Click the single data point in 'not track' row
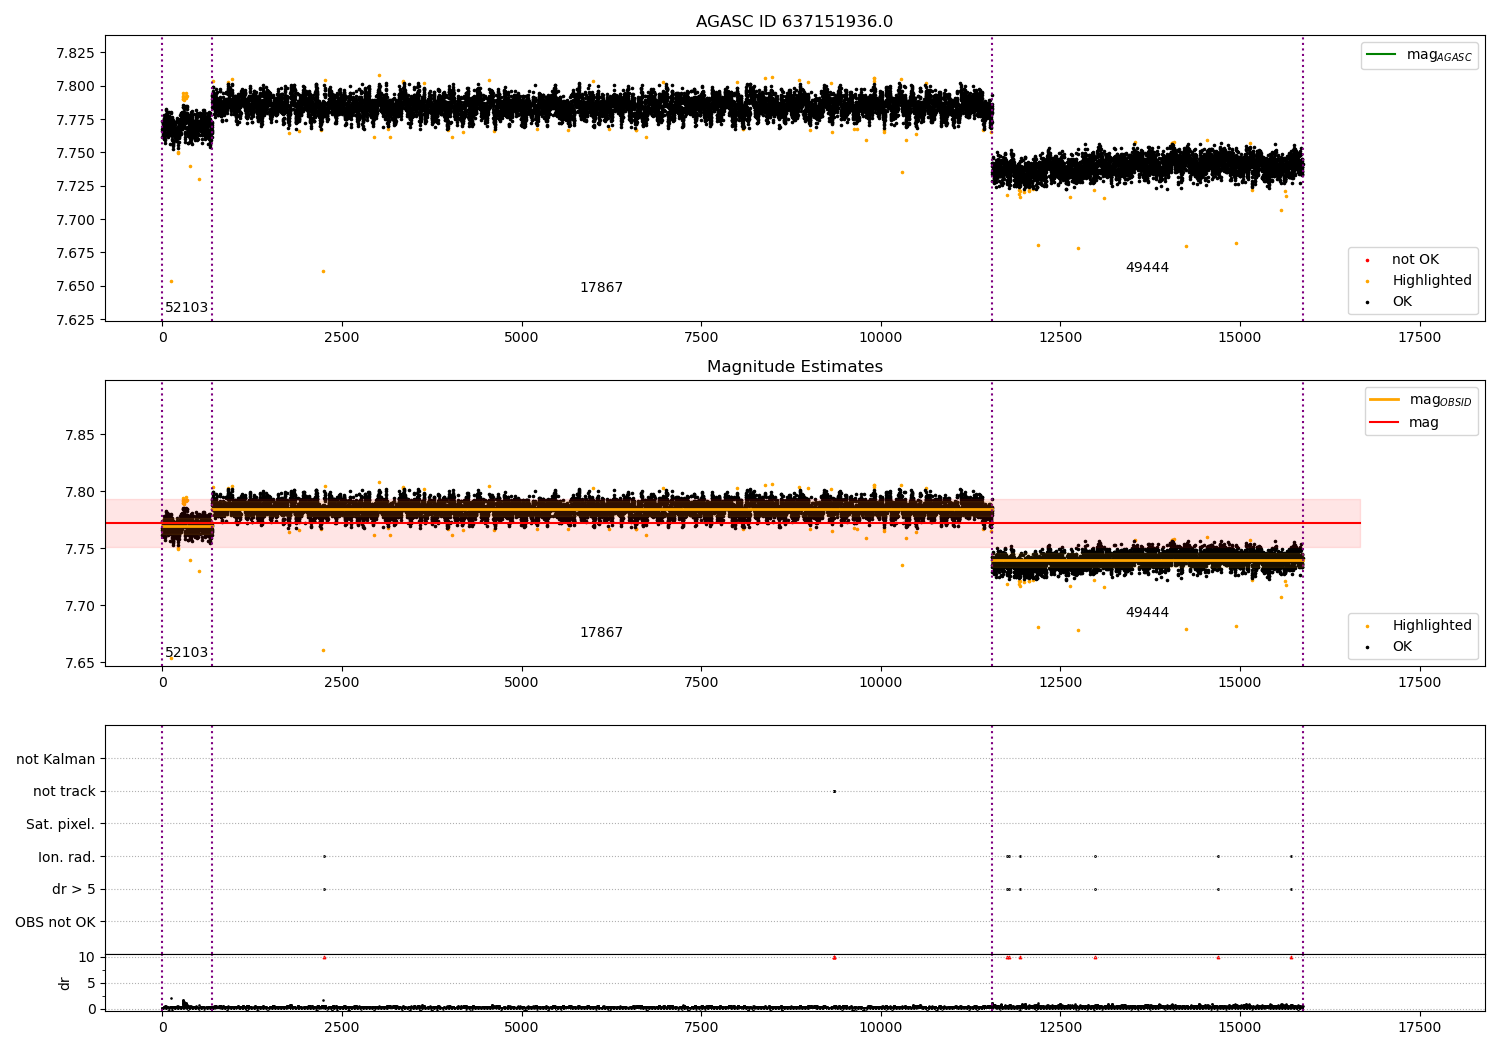 click(834, 791)
